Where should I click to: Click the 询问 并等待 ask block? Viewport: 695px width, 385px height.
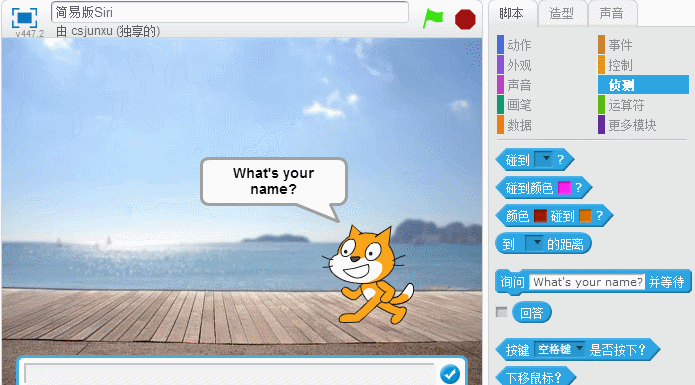click(x=593, y=282)
